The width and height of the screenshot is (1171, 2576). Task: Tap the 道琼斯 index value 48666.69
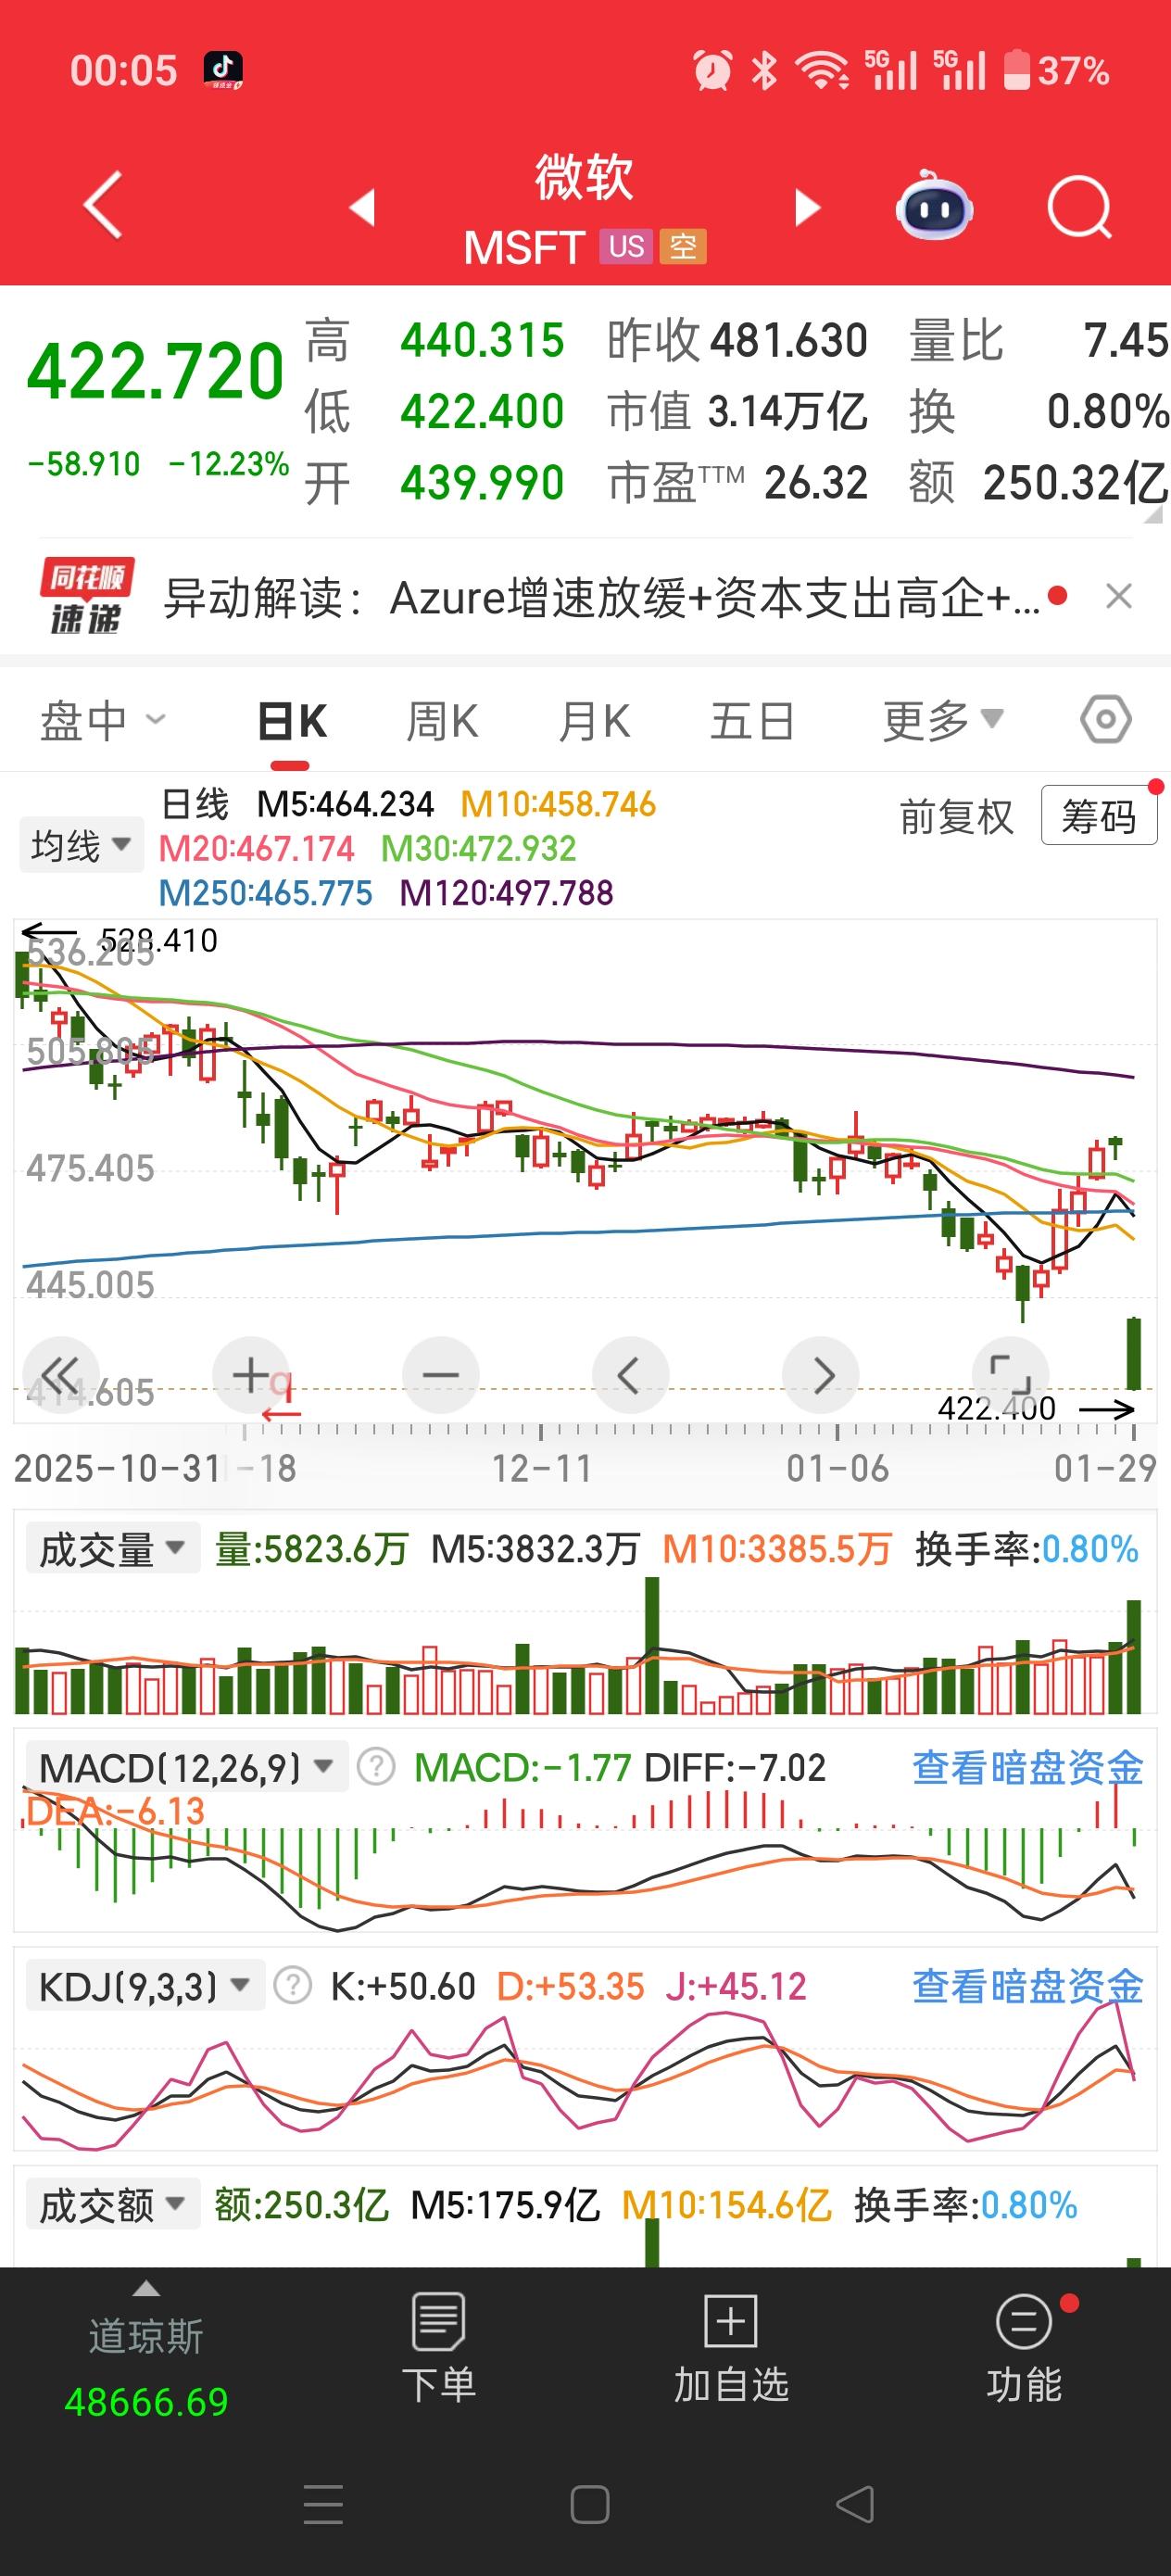pyautogui.click(x=146, y=2402)
